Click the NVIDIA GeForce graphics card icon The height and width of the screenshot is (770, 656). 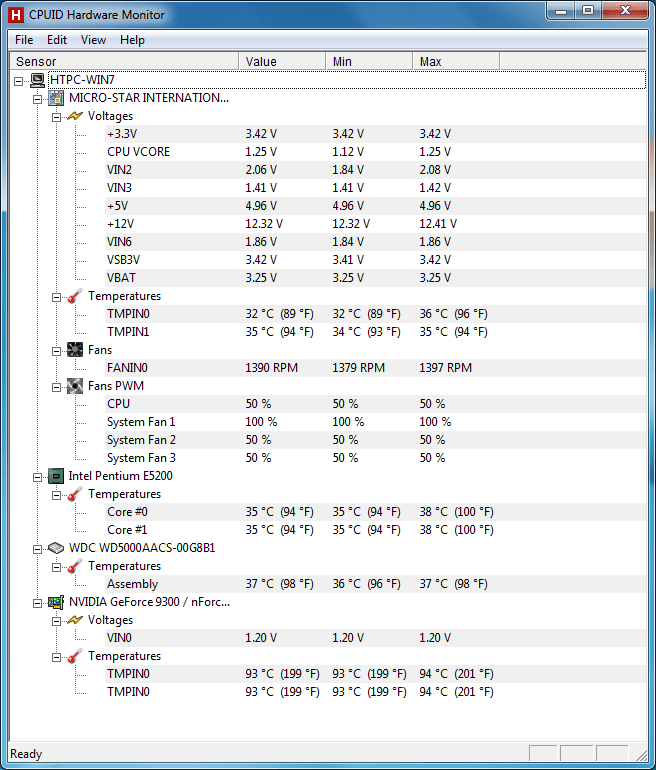pos(56,602)
